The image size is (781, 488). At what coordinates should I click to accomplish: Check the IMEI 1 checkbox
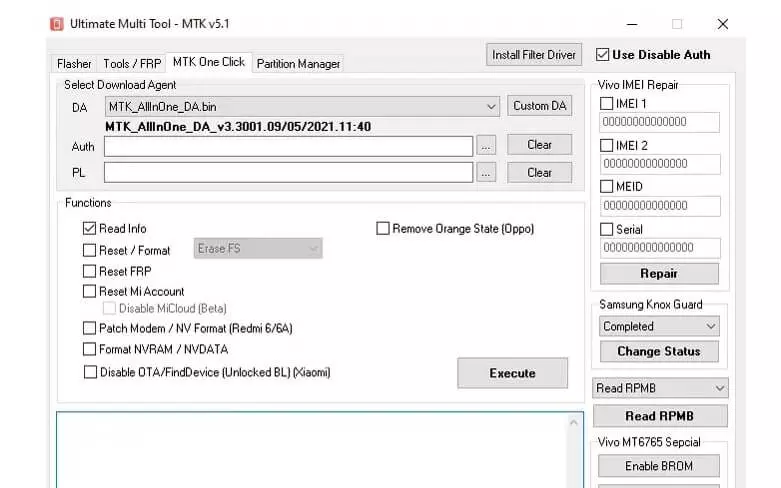click(x=606, y=104)
